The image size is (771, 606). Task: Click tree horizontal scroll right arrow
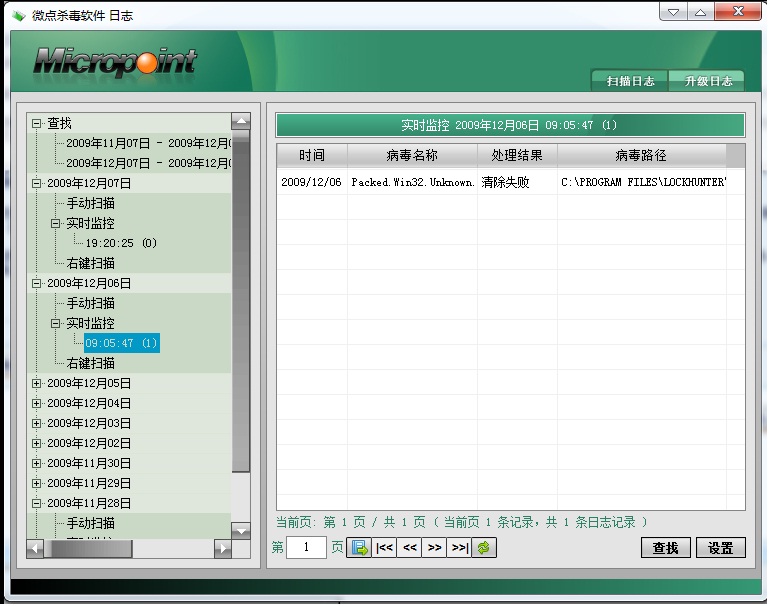pyautogui.click(x=223, y=548)
